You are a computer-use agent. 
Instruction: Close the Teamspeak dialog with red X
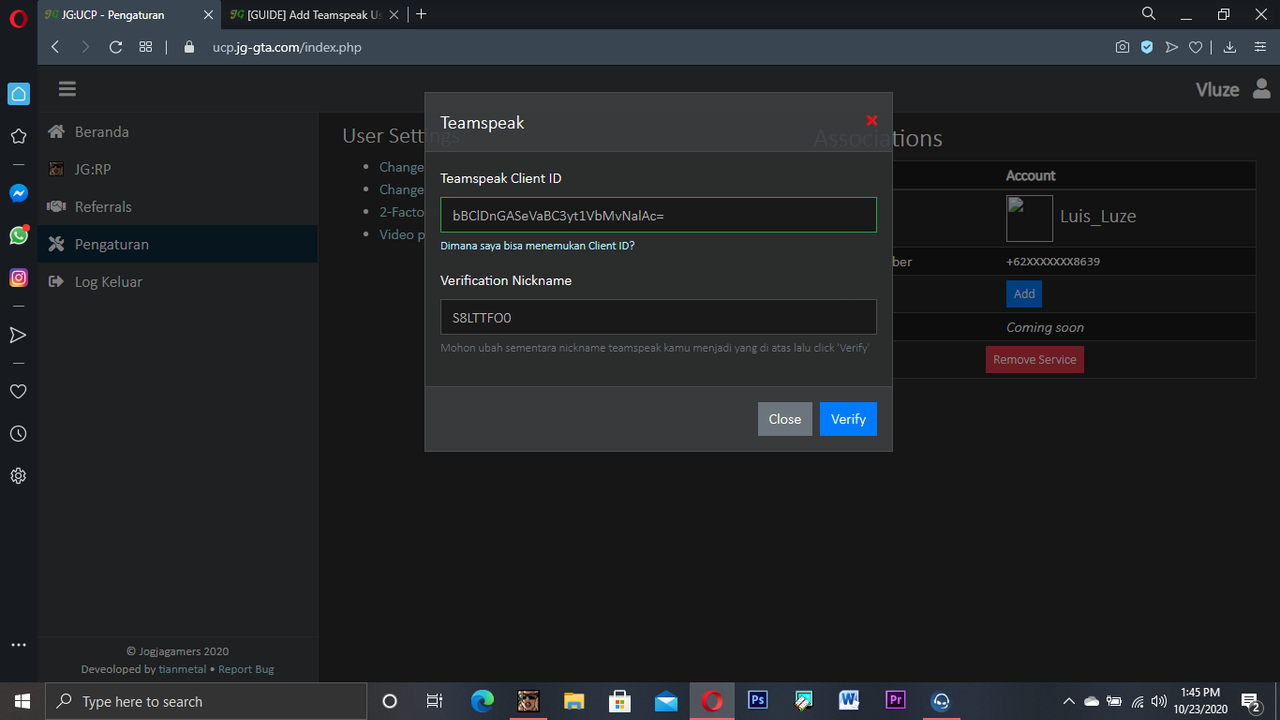click(x=871, y=121)
